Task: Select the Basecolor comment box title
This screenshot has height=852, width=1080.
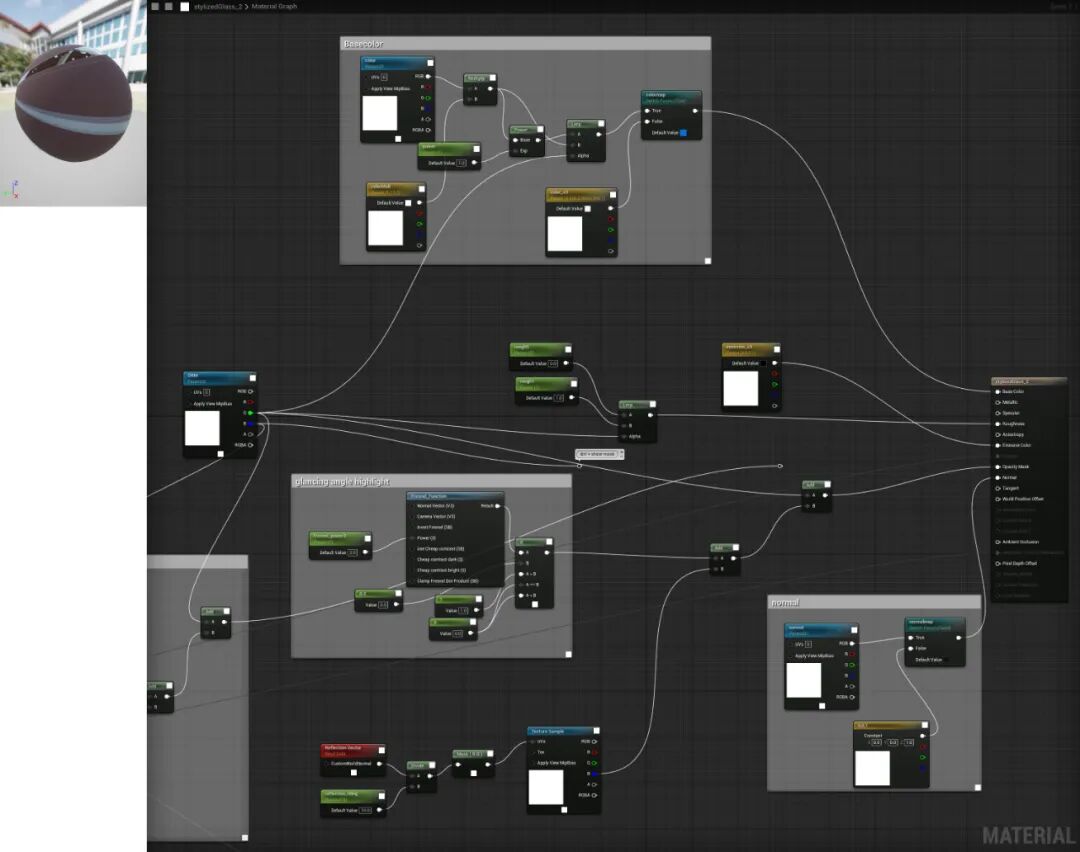Action: (x=364, y=43)
